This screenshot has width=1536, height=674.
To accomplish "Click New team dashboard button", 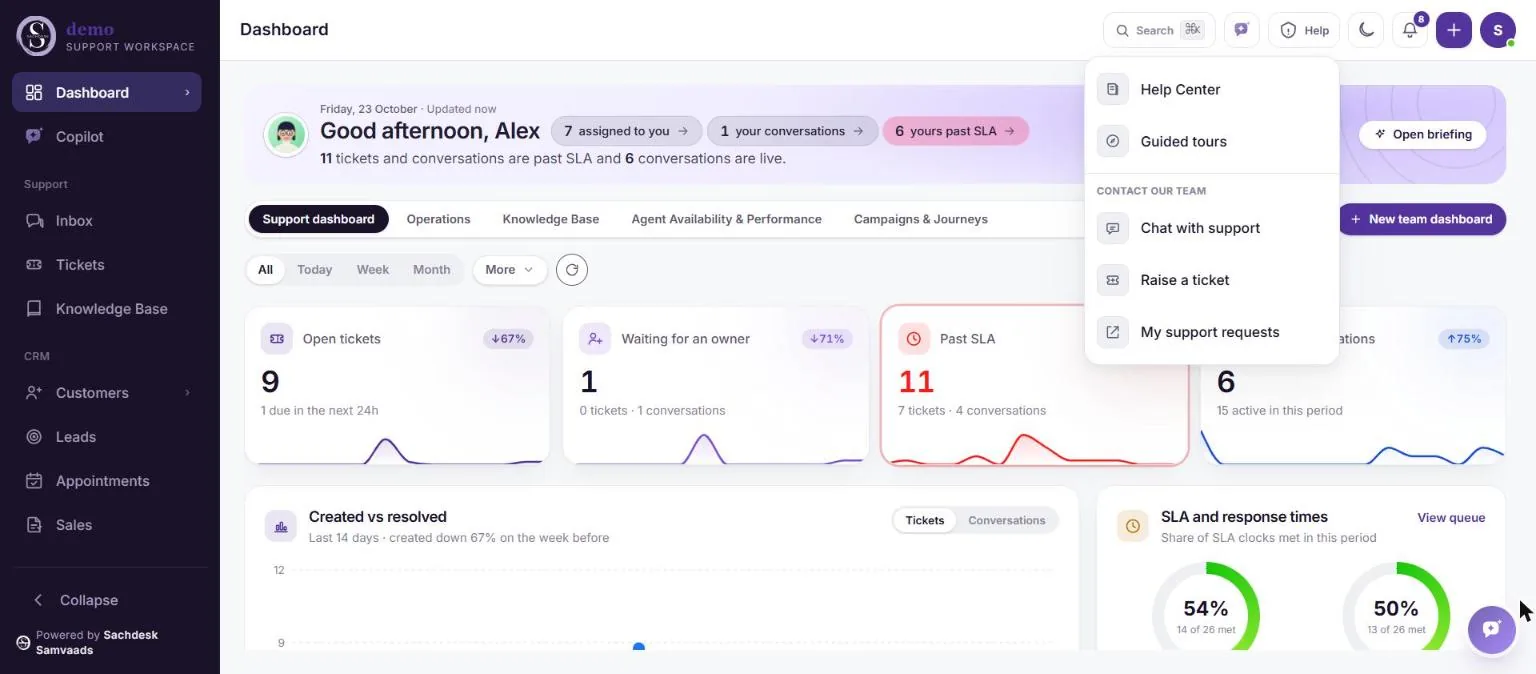I will pos(1422,219).
